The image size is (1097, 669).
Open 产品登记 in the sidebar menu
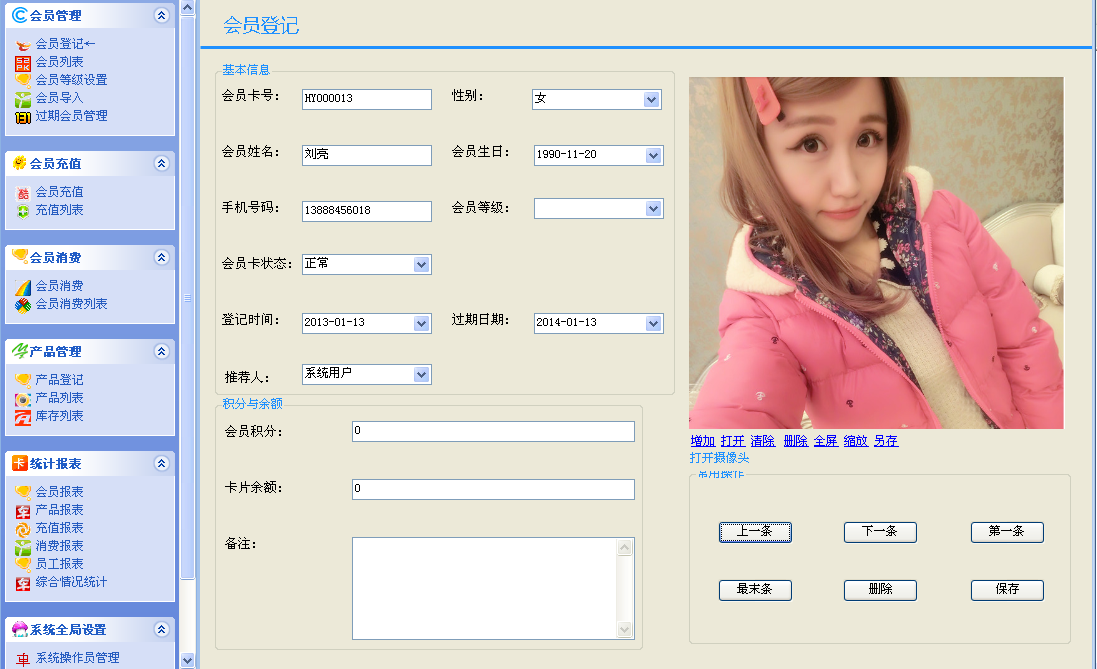point(59,380)
